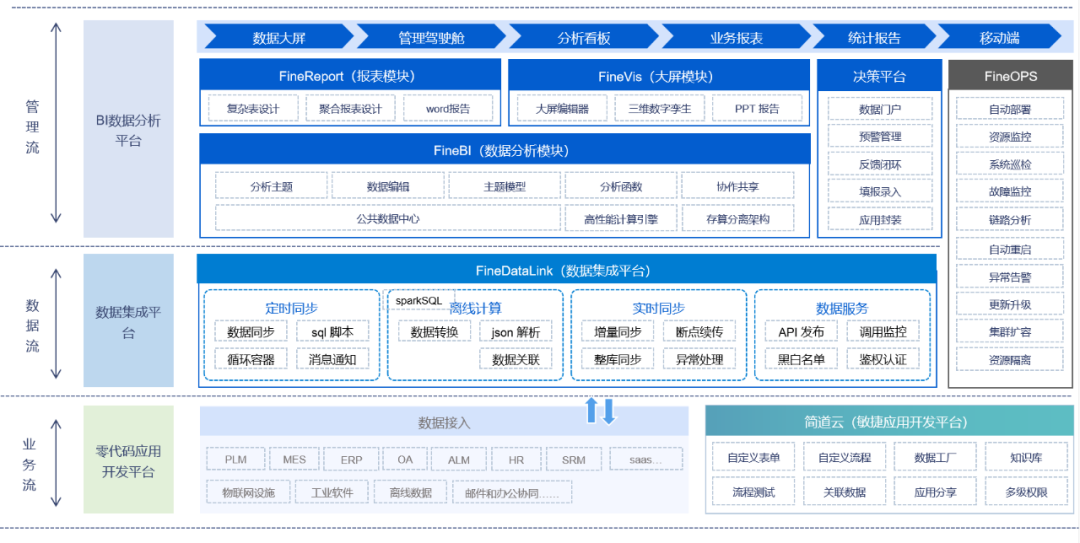This screenshot has width=1080, height=543.
Task: Click the sparkSQL label box
Action: click(418, 300)
